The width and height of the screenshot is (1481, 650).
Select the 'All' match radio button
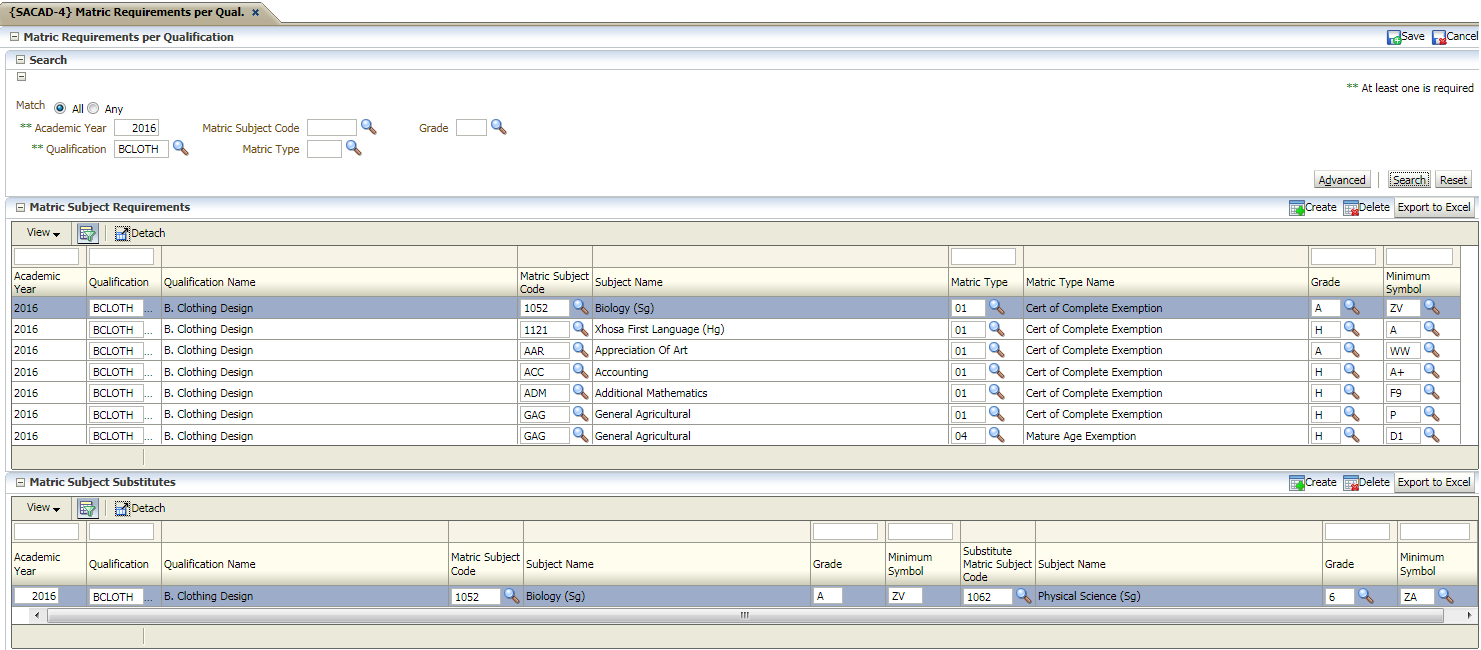coord(61,109)
